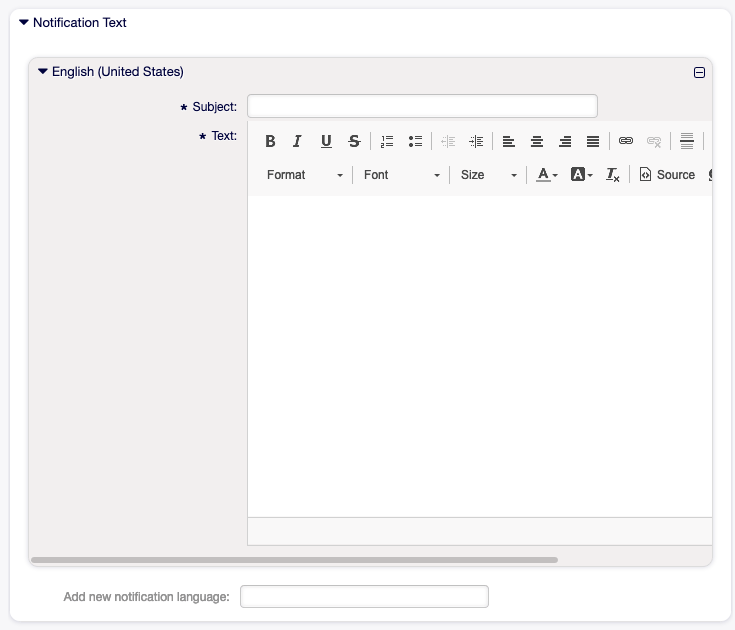
Task: Insert a numbered list
Action: click(x=387, y=142)
